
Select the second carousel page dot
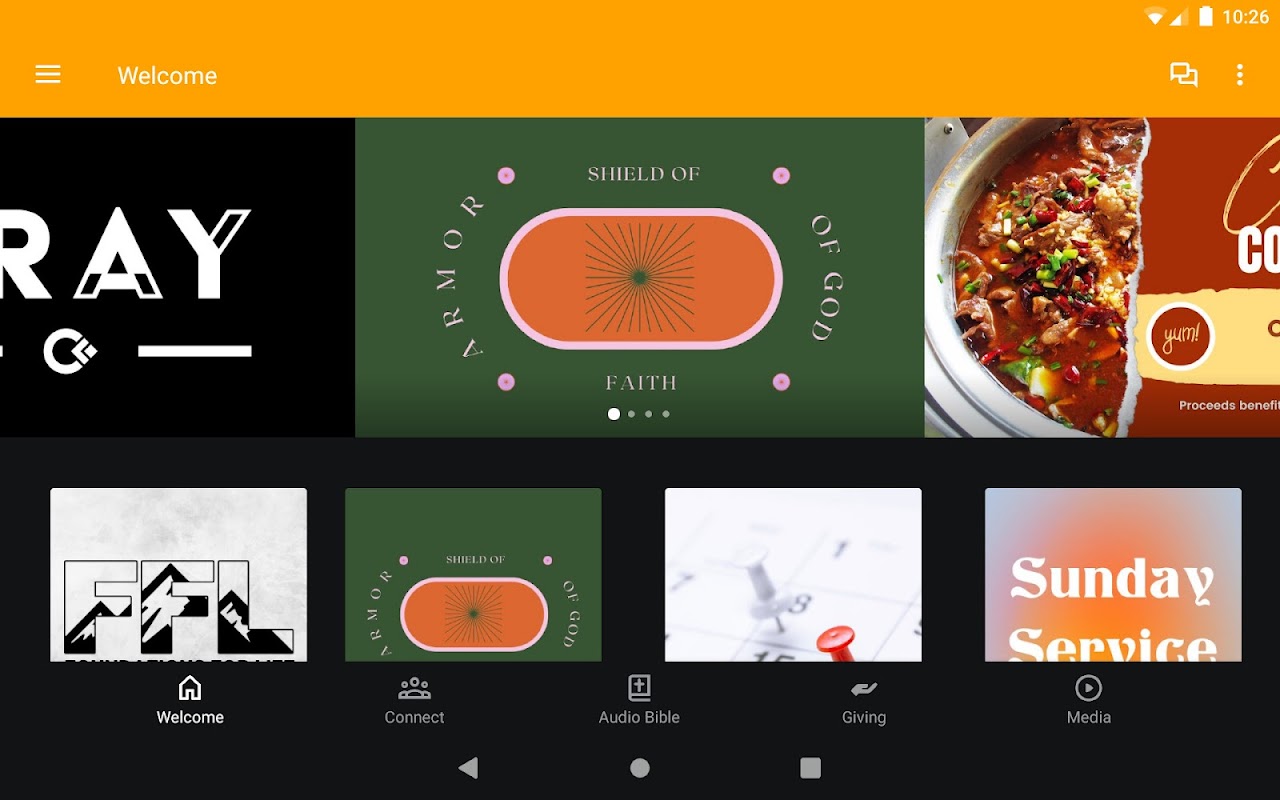[x=631, y=414]
